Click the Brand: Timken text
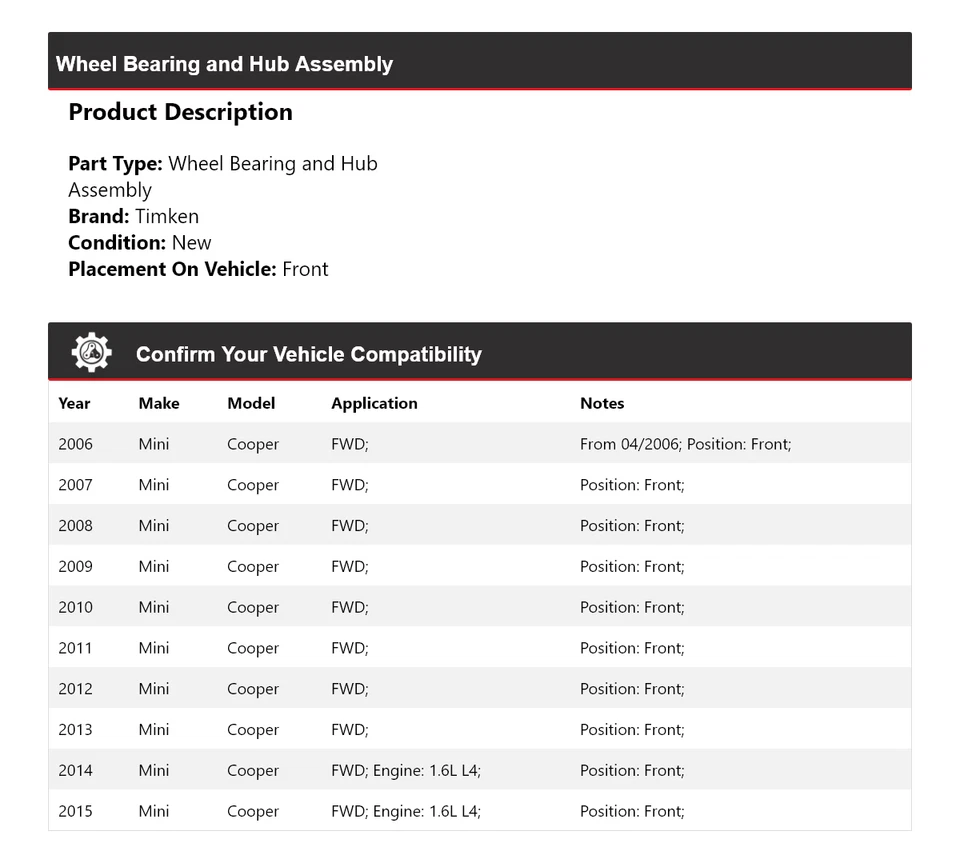The width and height of the screenshot is (960, 863). click(x=133, y=216)
